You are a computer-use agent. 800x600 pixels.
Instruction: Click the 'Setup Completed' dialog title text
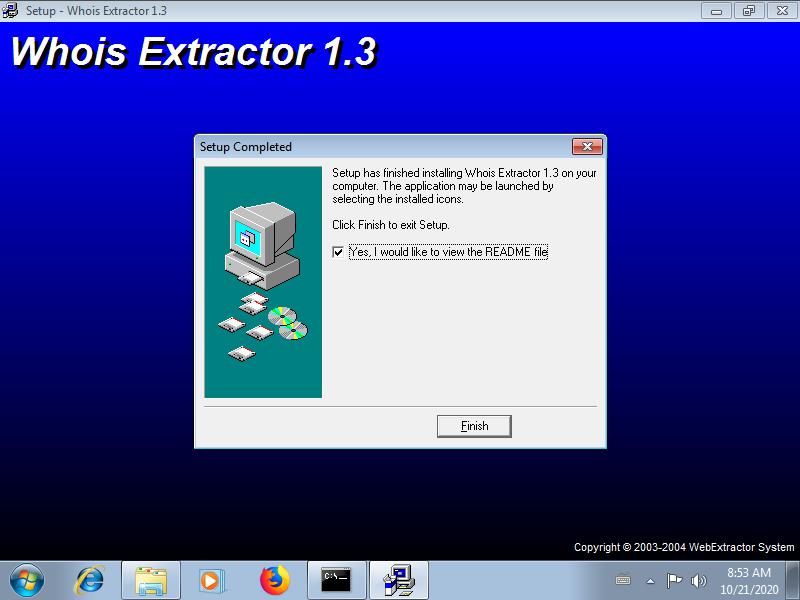point(246,147)
